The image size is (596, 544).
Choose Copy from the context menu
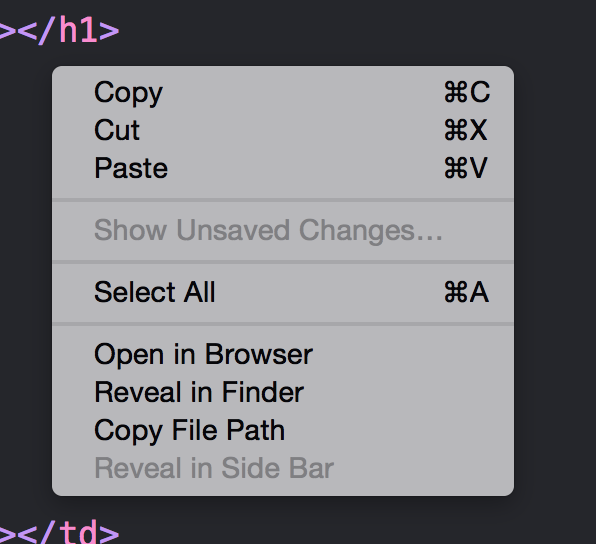pyautogui.click(x=283, y=92)
